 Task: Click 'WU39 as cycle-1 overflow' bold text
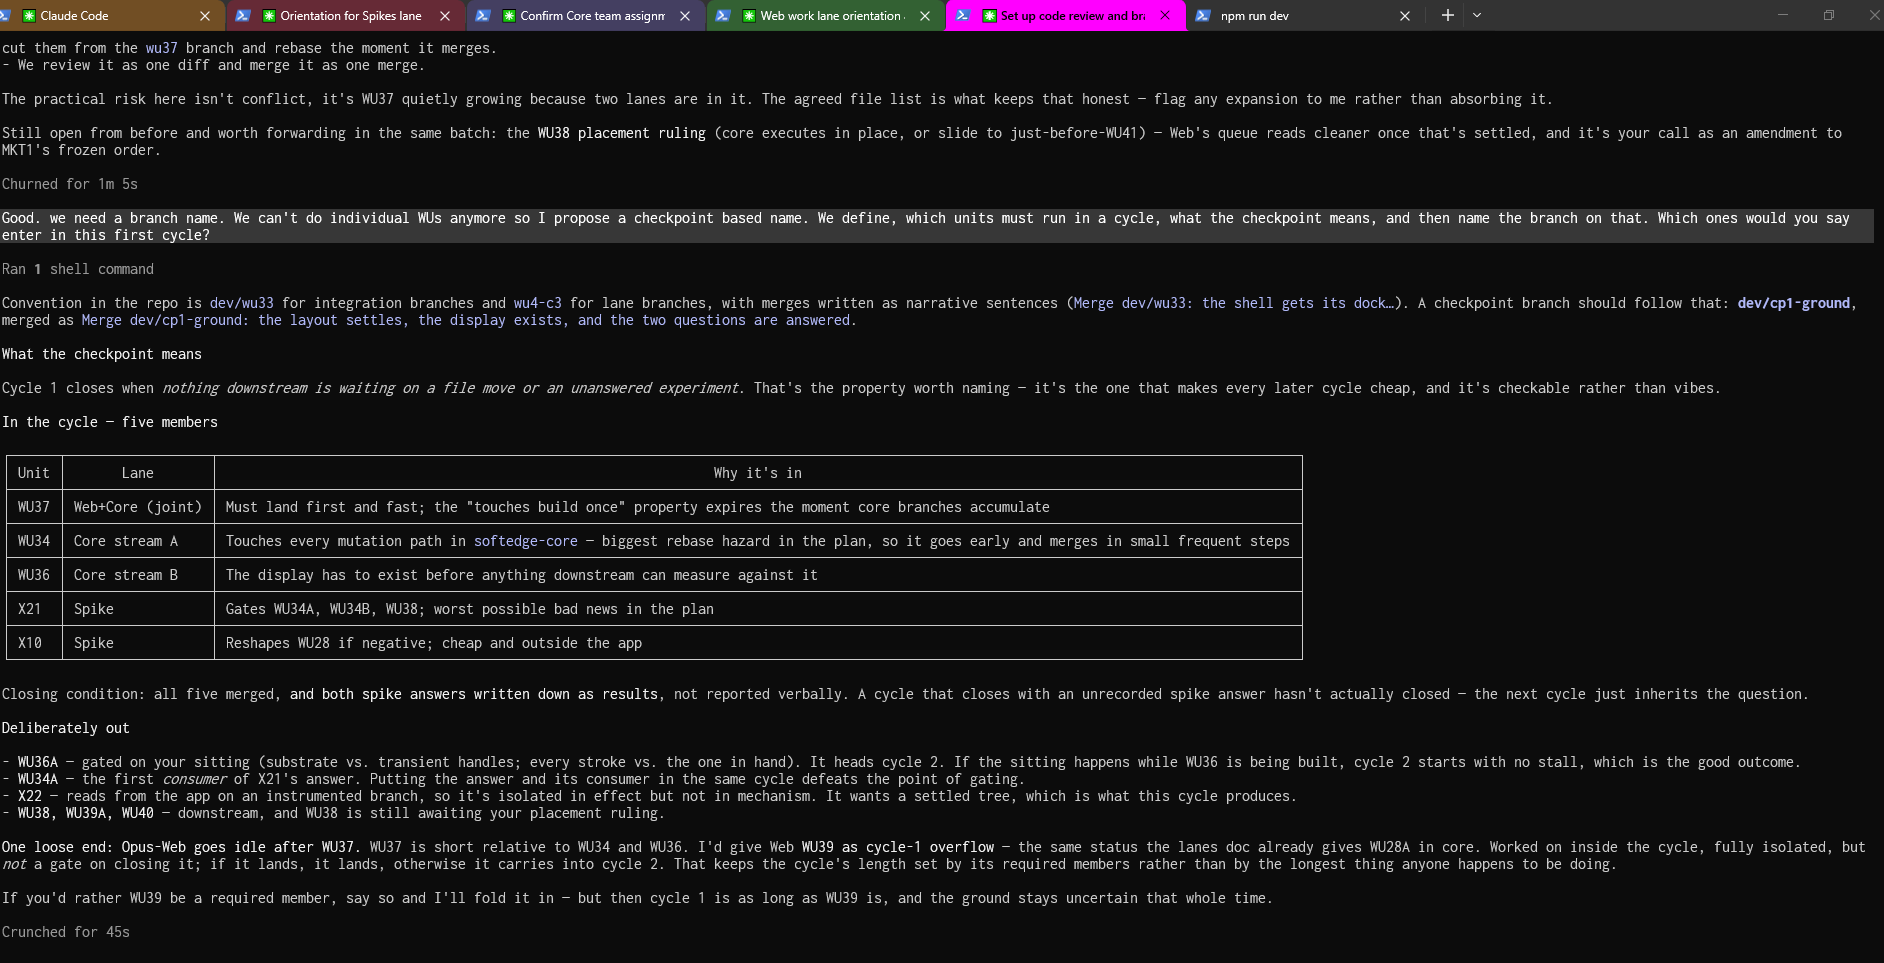tap(897, 847)
